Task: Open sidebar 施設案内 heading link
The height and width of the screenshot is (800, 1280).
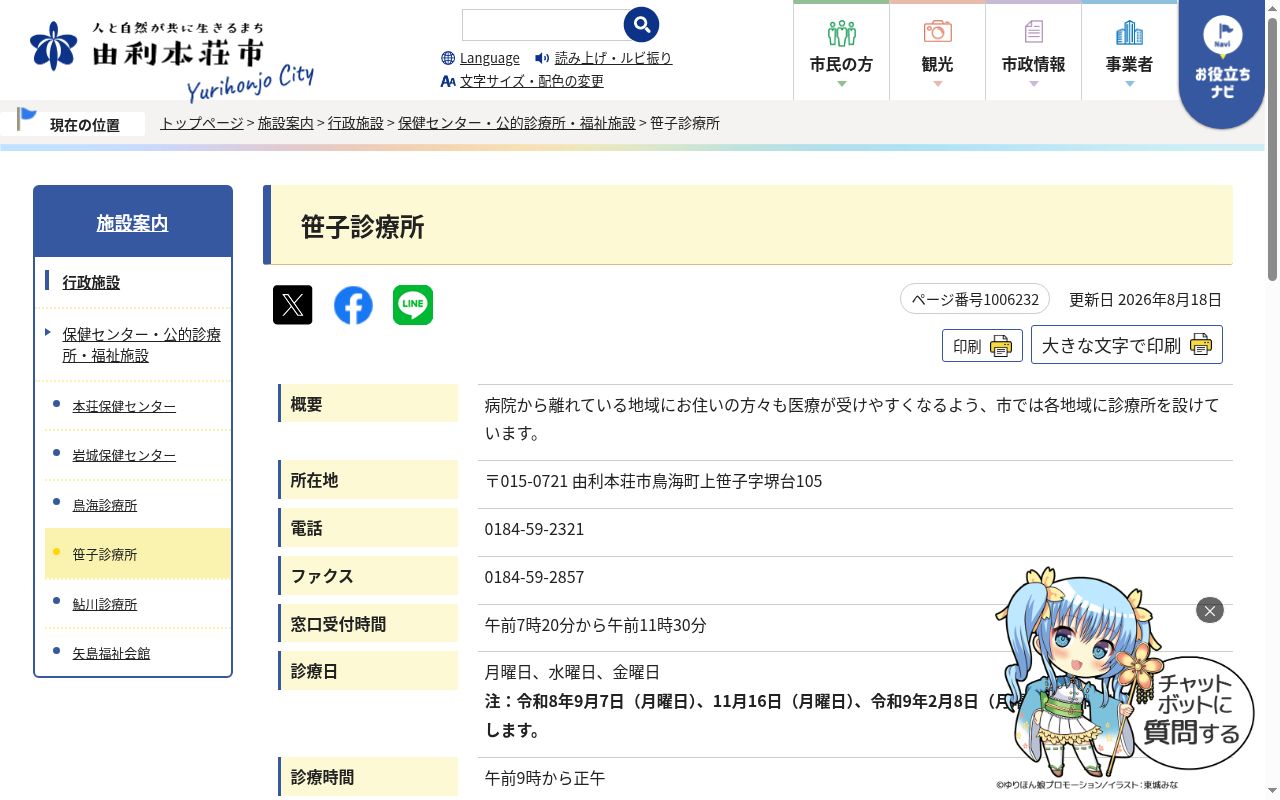Action: (132, 223)
